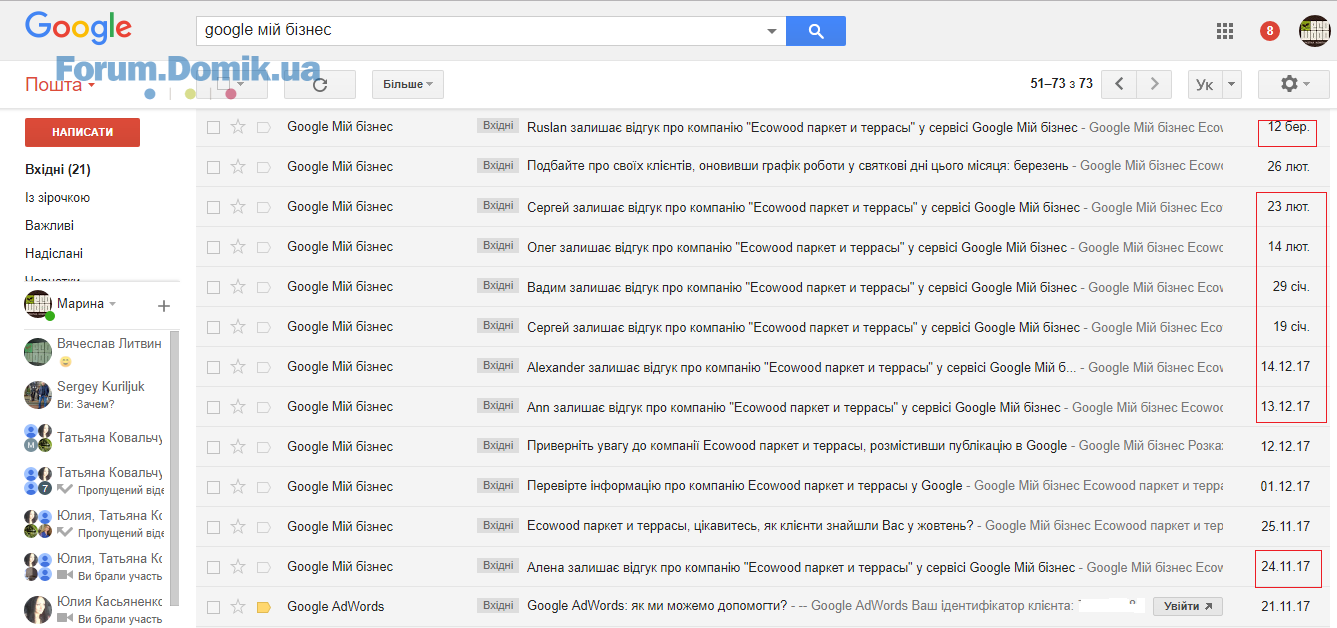Start a new Hangouts conversation with plus icon
Viewport: 1337px width, 628px height.
164,305
